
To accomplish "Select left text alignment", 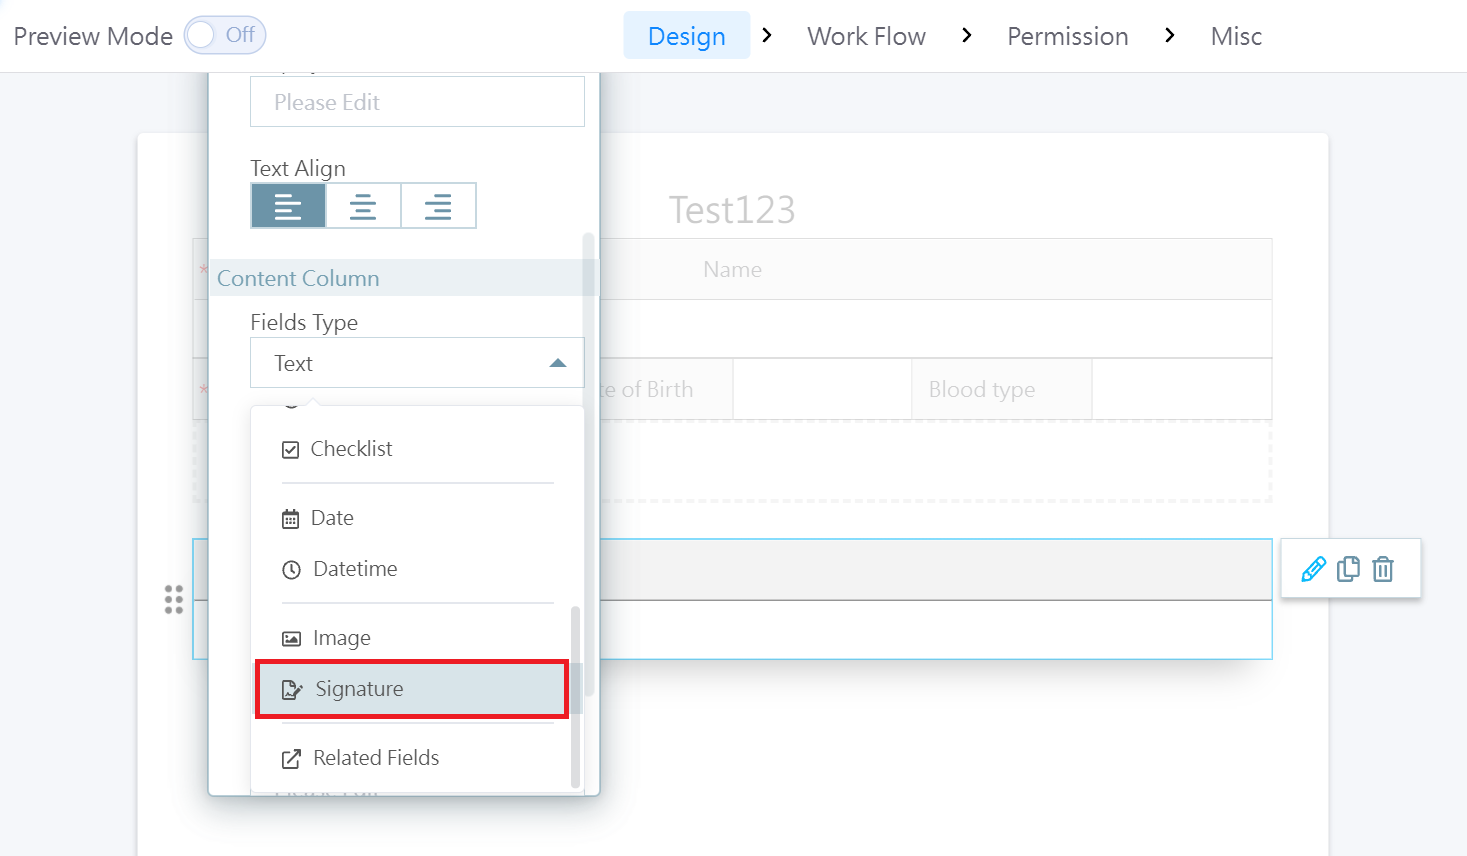I will [x=288, y=206].
